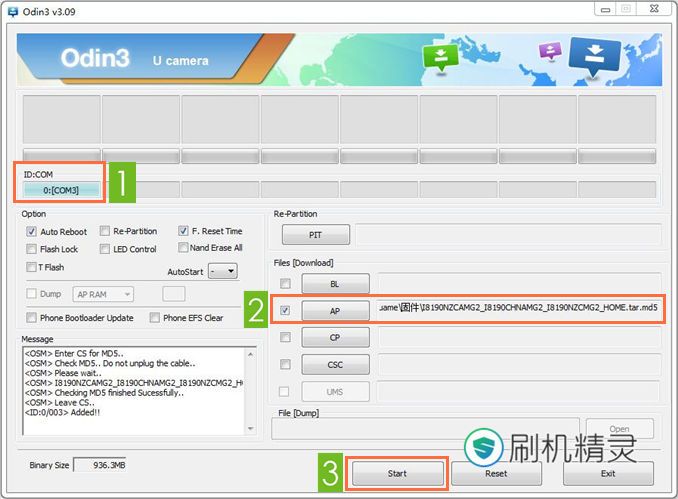
Task: Click the large blue download bubble icon
Action: 595,56
